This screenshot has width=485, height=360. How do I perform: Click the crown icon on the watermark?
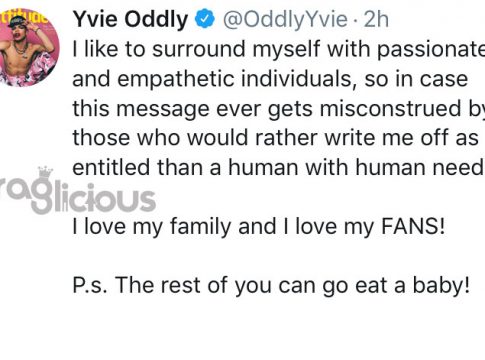(45, 173)
